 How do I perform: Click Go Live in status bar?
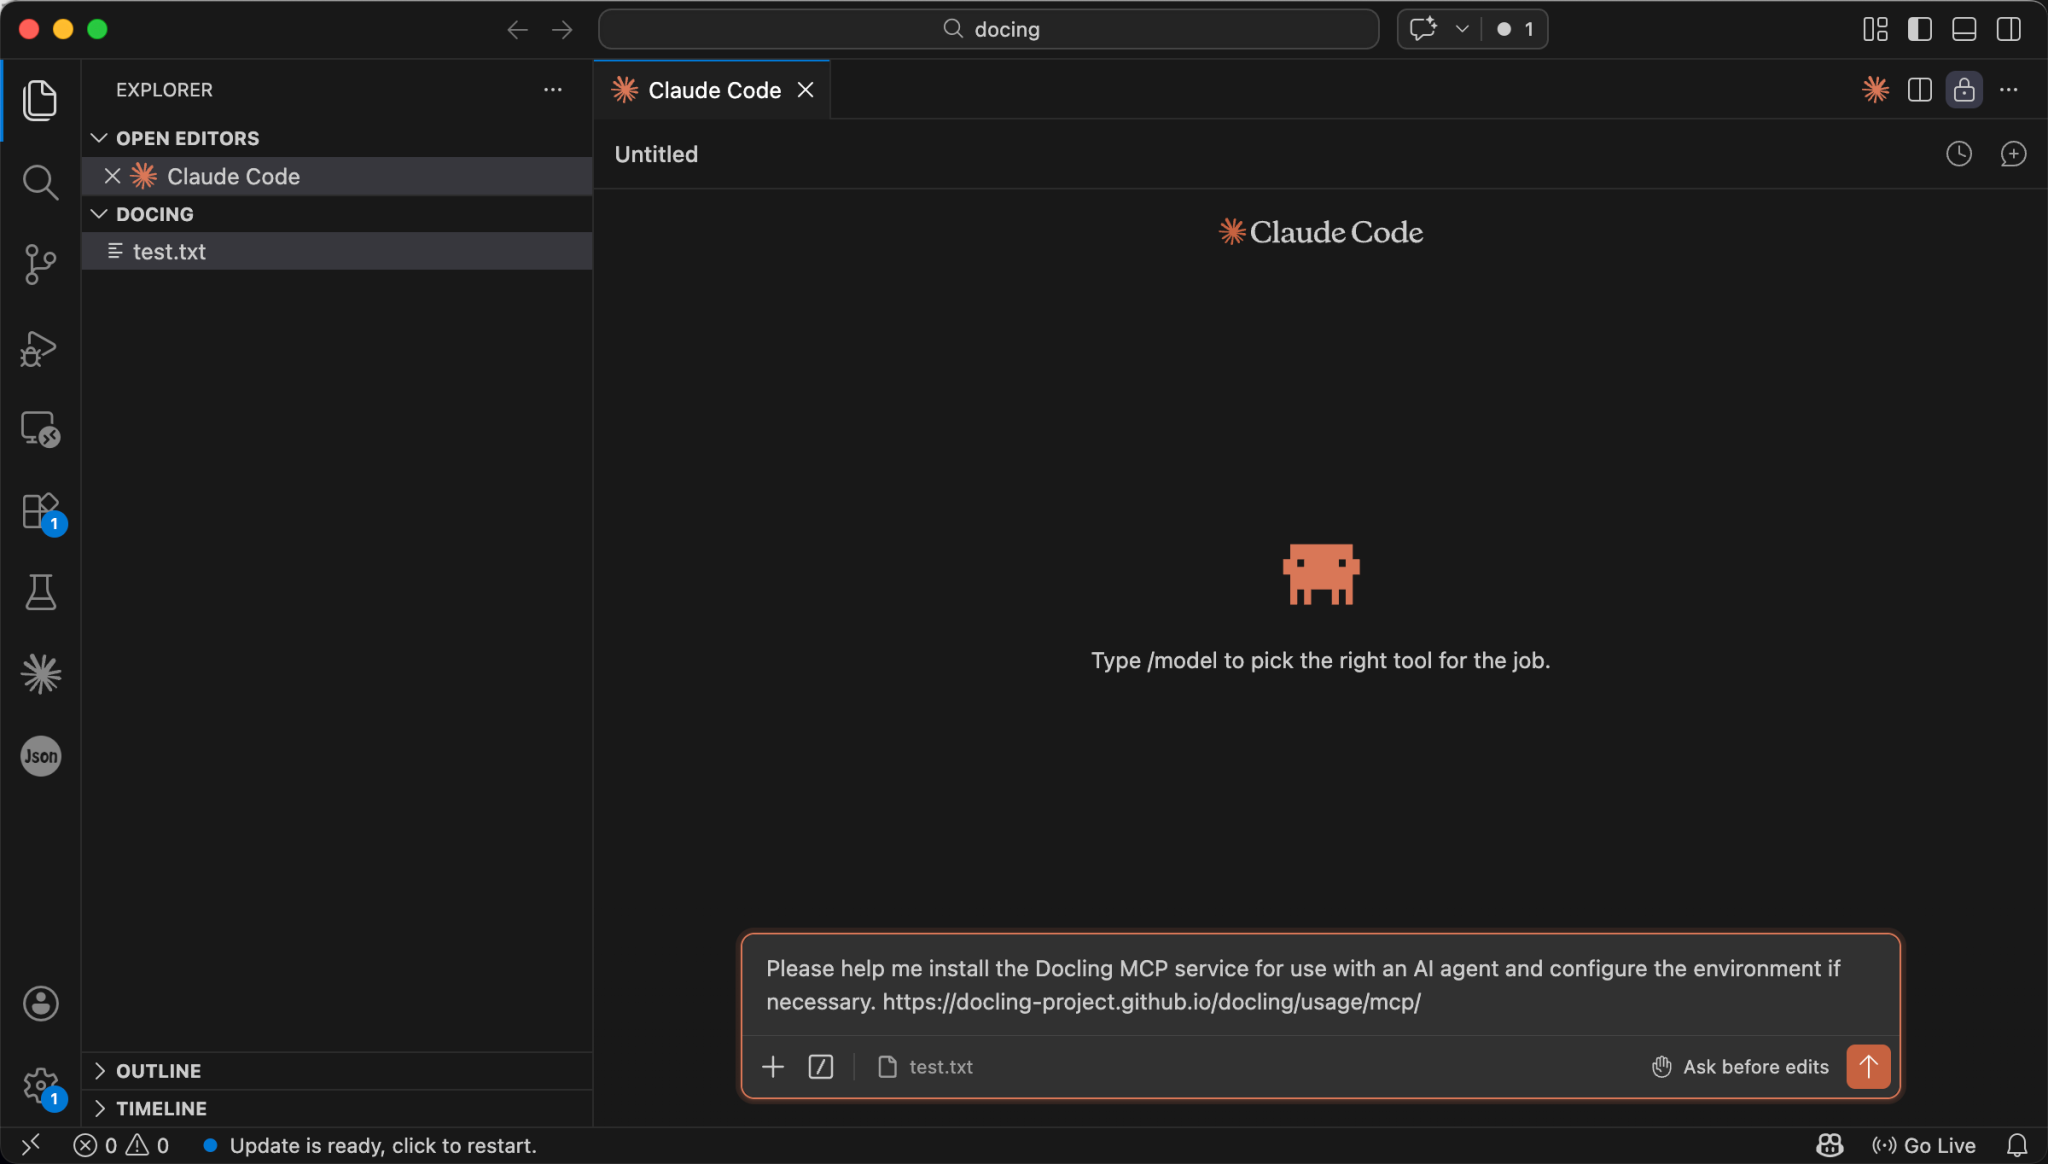(1924, 1146)
